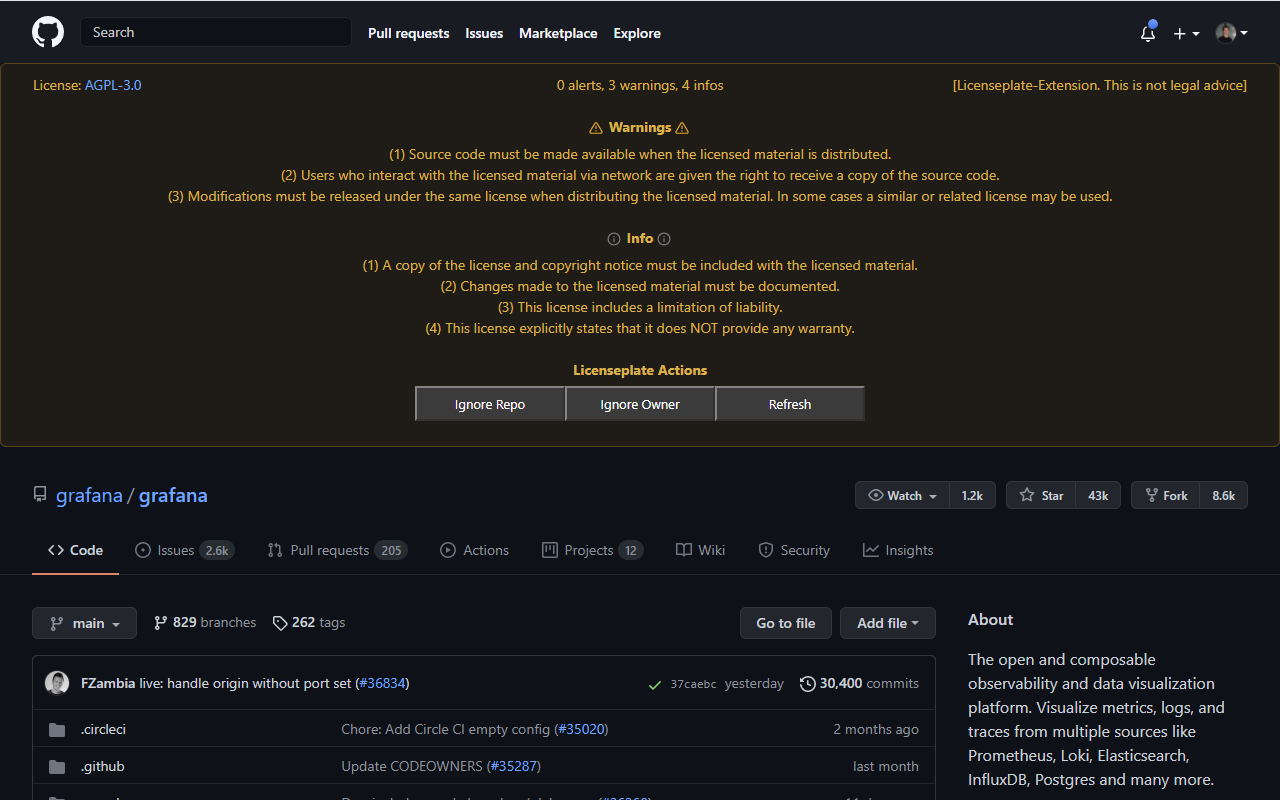The width and height of the screenshot is (1280, 800).
Task: View the 262 tags list
Action: coord(309,622)
